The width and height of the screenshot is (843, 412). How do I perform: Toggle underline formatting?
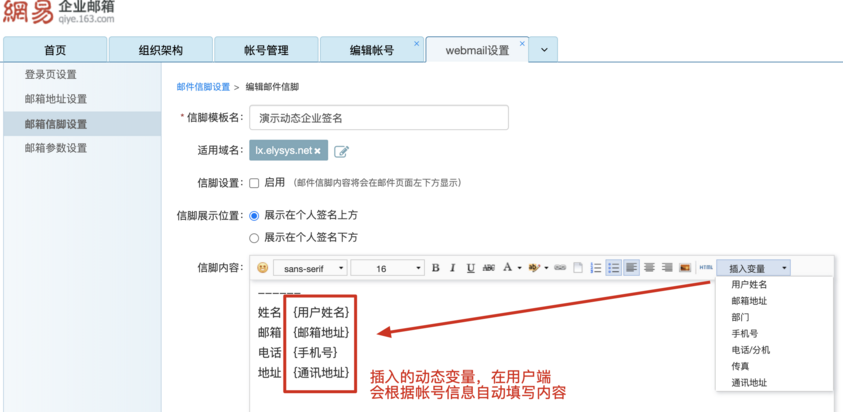[x=470, y=268]
